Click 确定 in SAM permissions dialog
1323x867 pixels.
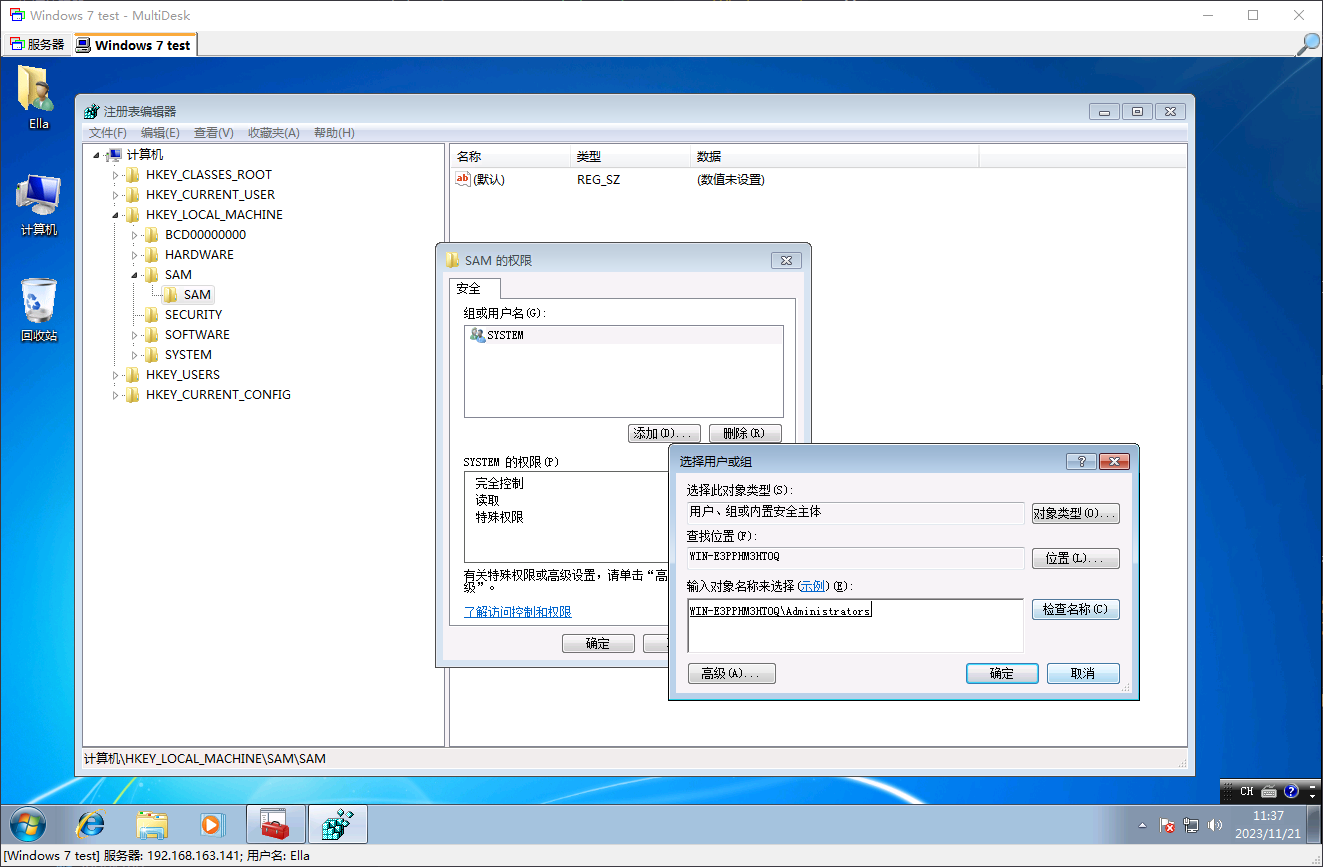coord(598,643)
